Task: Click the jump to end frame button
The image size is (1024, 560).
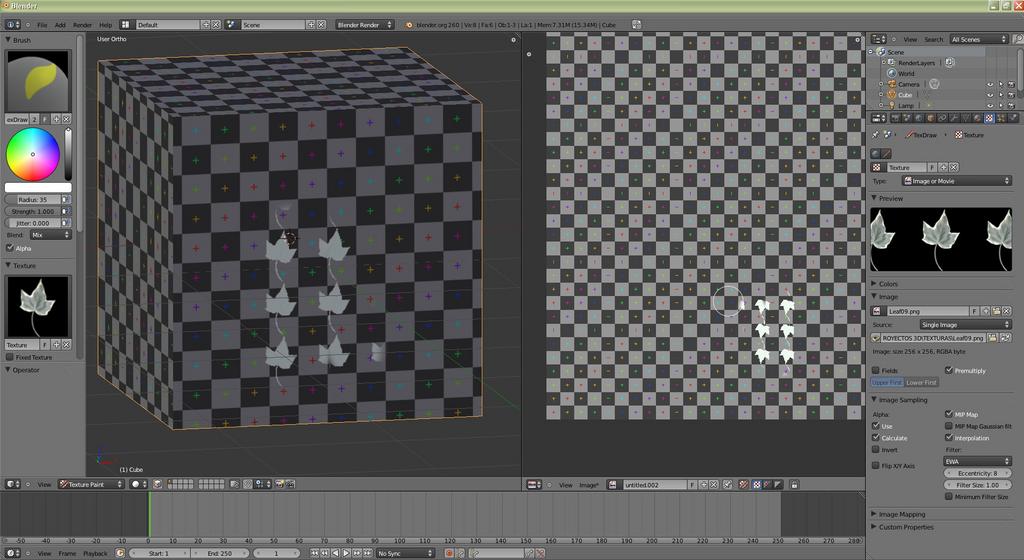Action: (368, 553)
